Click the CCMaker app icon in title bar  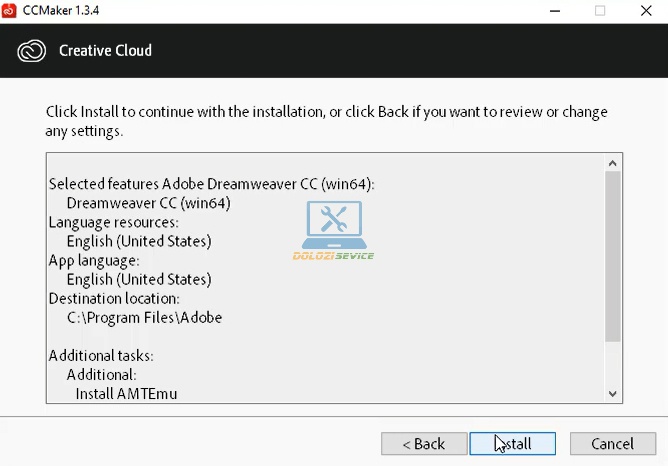click(x=12, y=10)
